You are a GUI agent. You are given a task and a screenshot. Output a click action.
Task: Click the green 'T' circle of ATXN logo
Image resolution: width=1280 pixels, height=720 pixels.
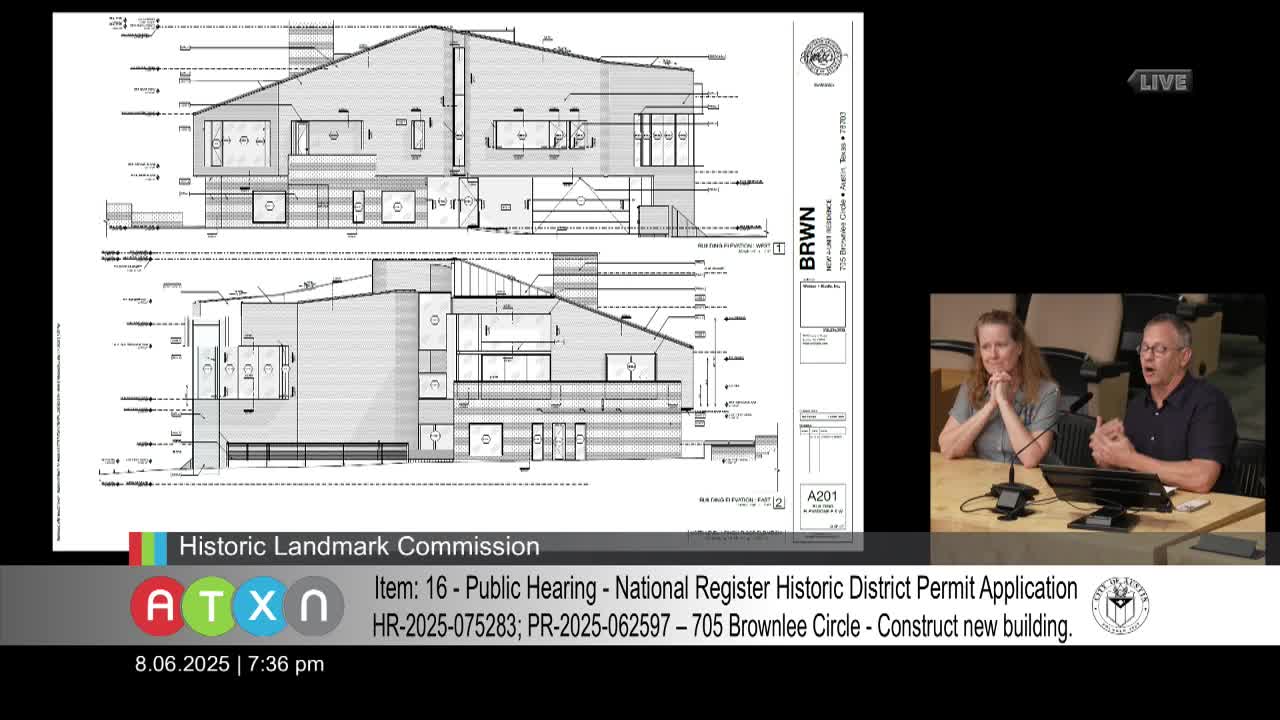210,606
